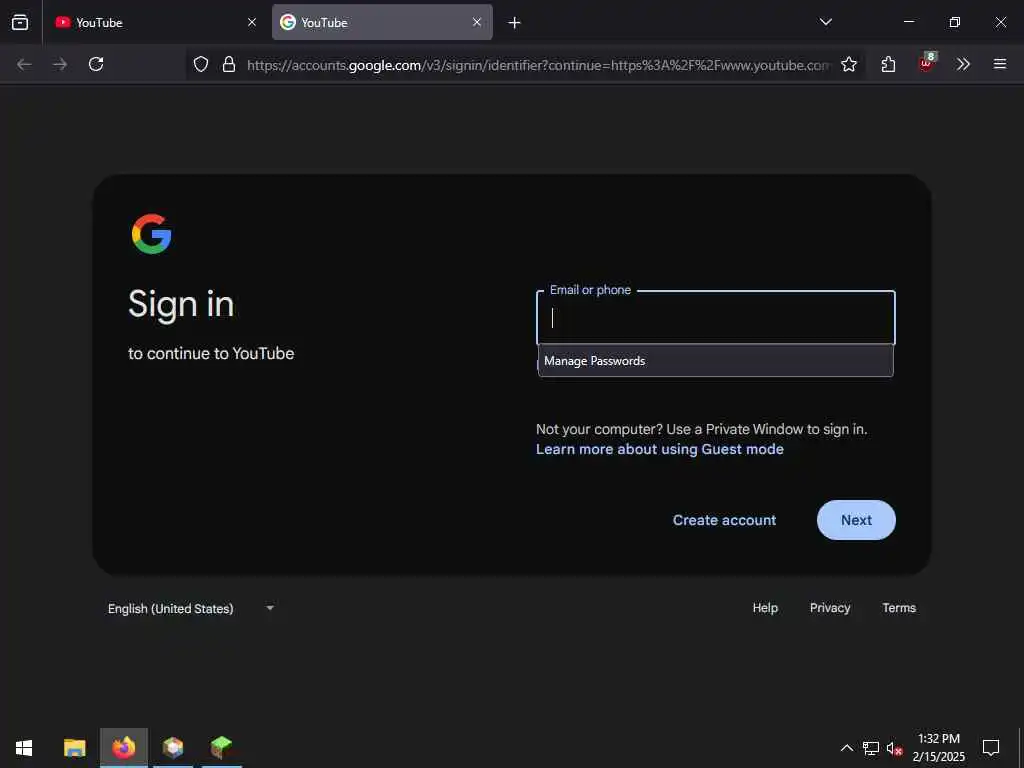The width and height of the screenshot is (1024, 768).
Task: Click Create account
Action: [x=724, y=520]
